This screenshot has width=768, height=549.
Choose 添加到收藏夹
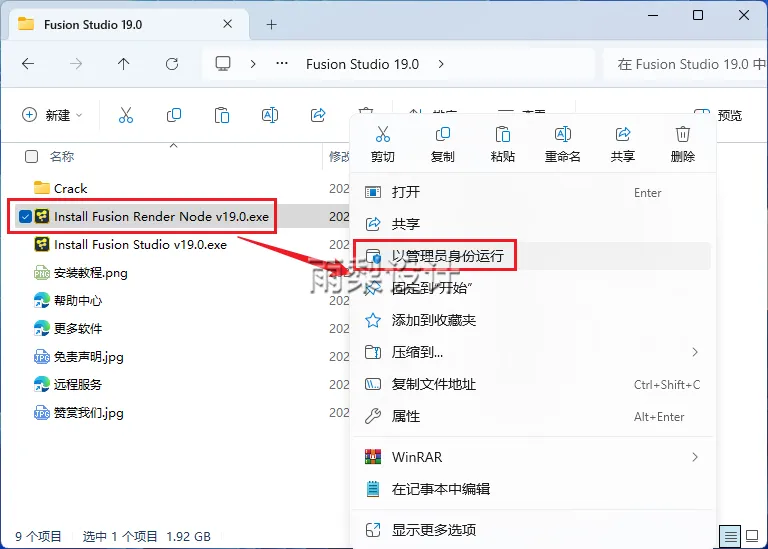tap(532, 320)
